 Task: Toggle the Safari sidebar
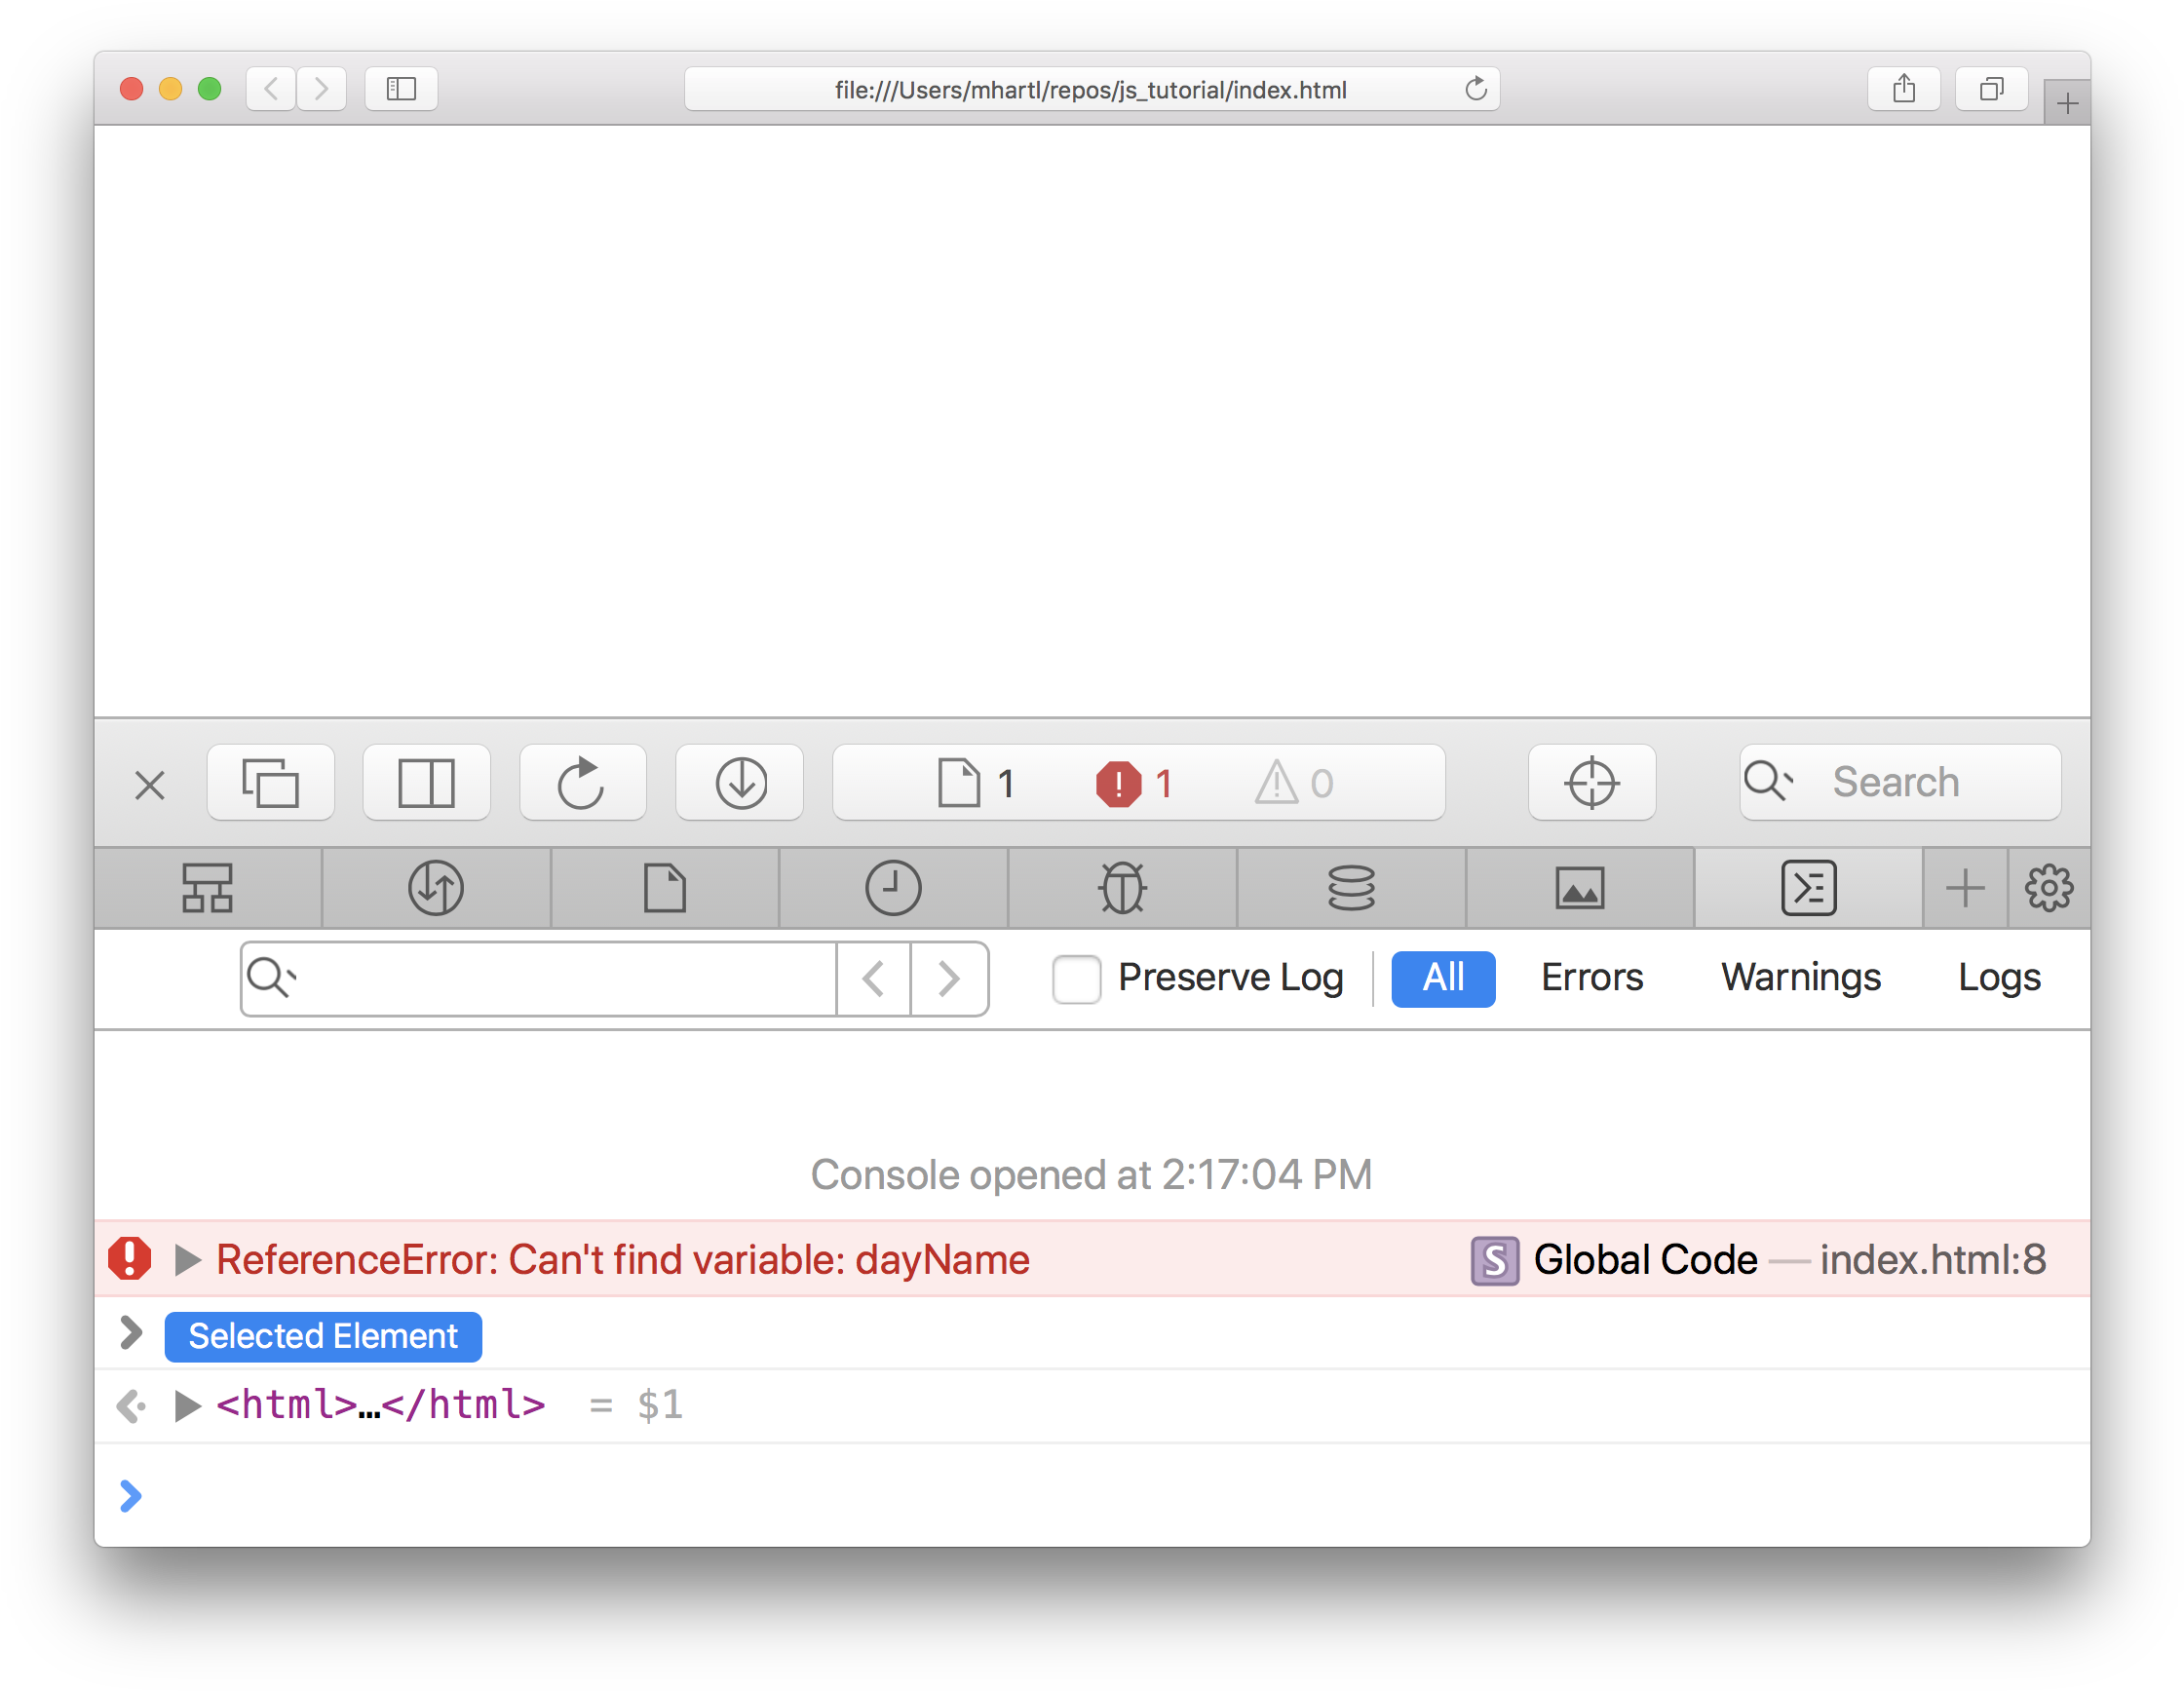(x=401, y=89)
